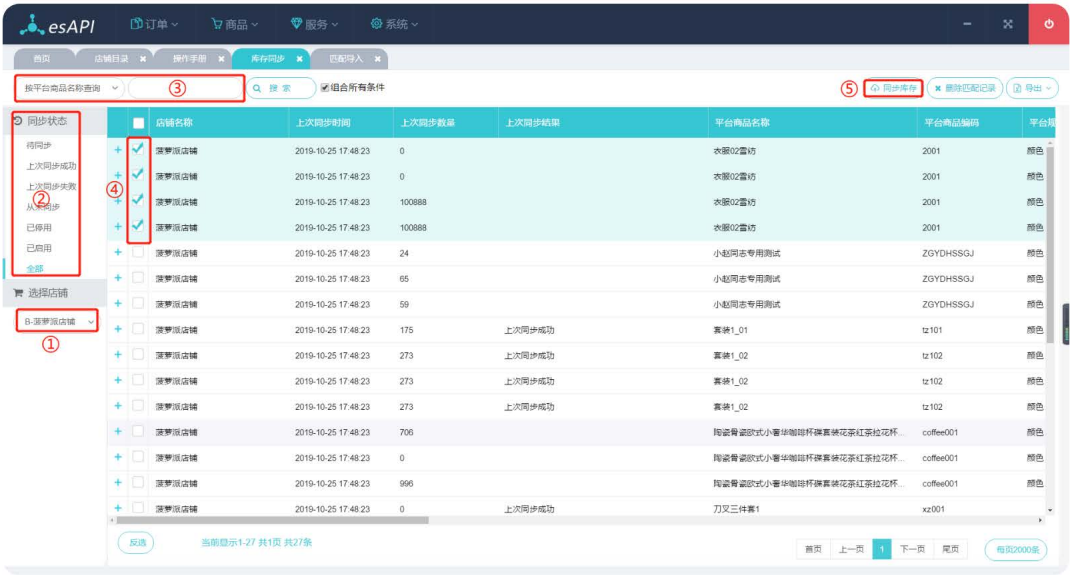Open the 导出 export dropdown

click(x=1033, y=88)
